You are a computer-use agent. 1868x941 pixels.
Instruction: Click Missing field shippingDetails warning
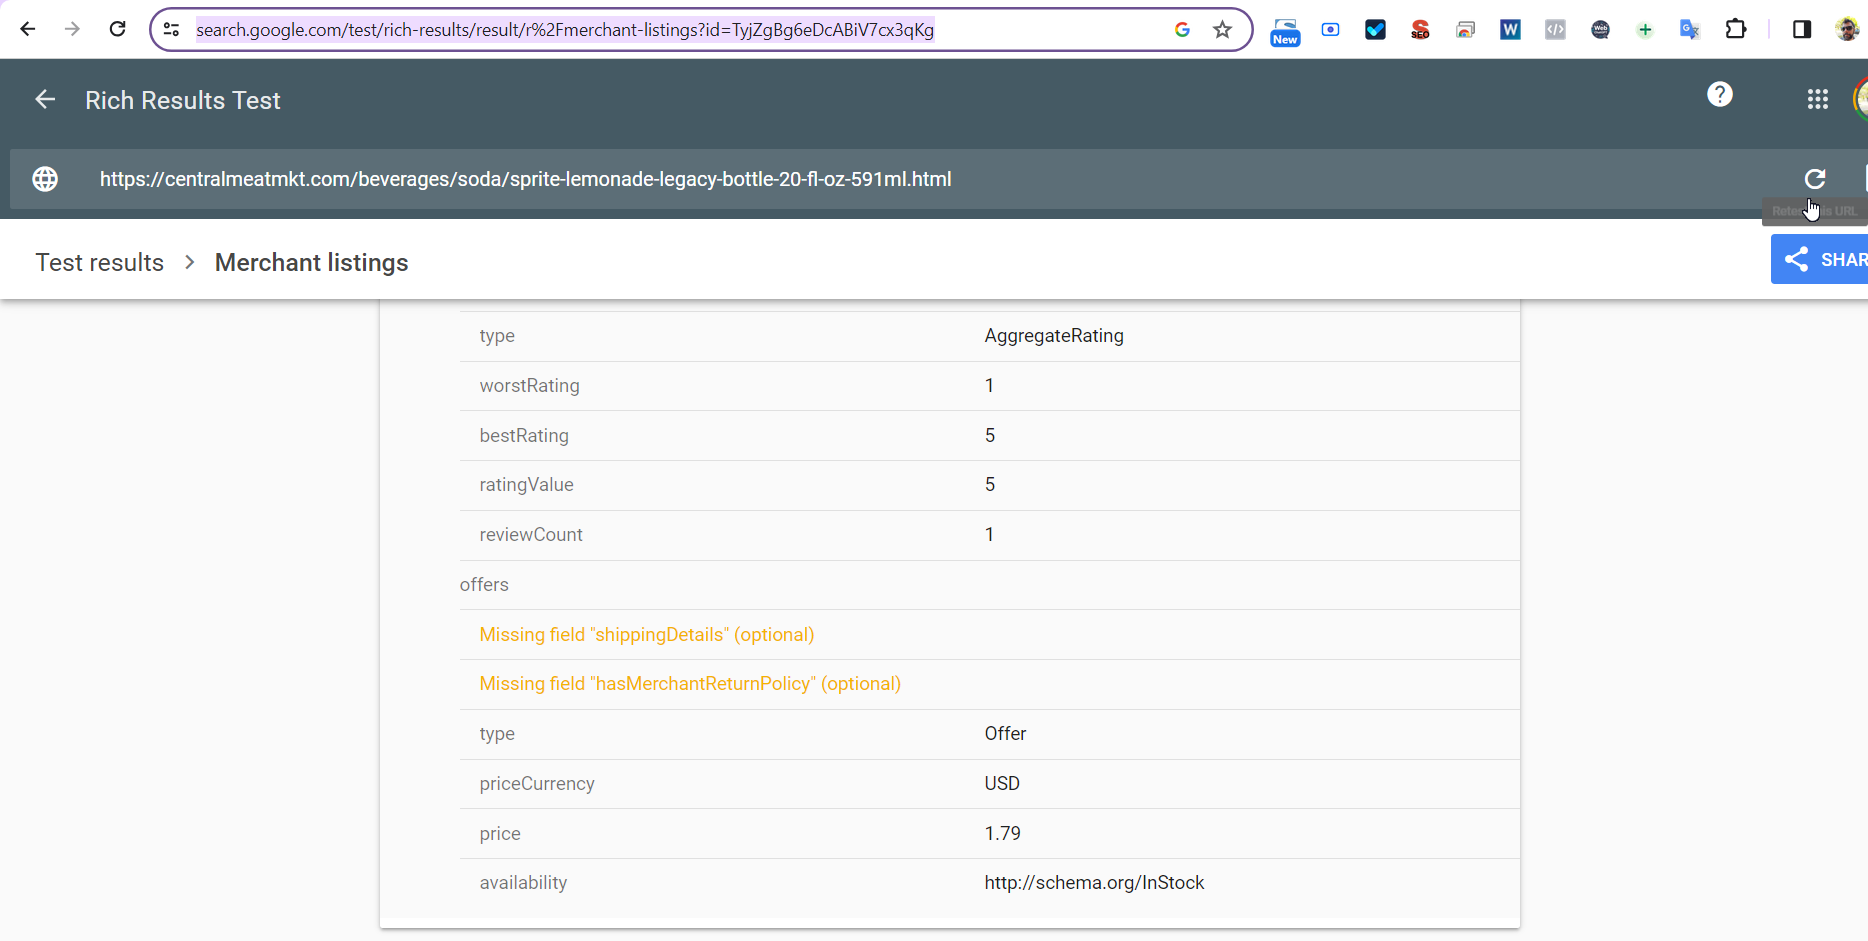coord(647,635)
